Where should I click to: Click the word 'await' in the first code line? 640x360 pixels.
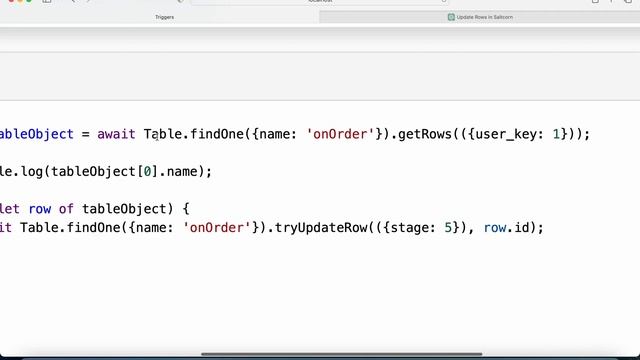click(x=116, y=134)
